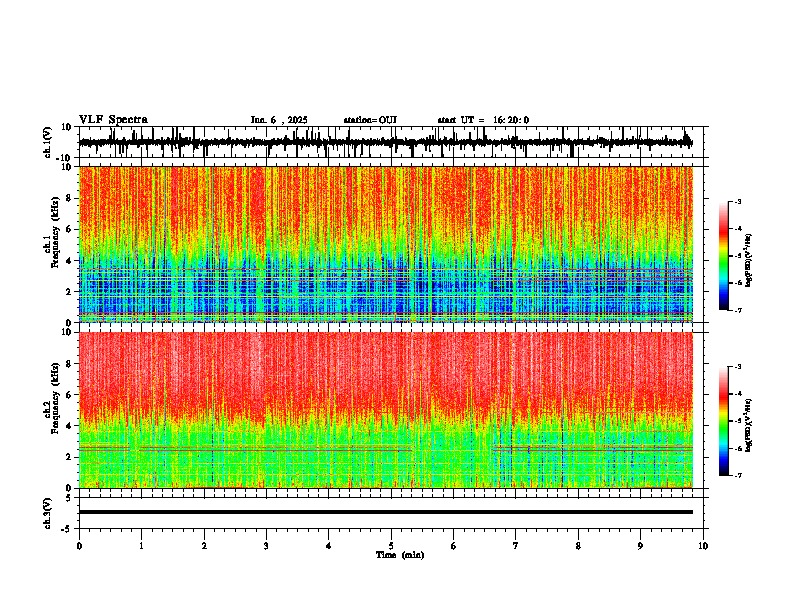Click time axis tick label '9'
792x612 pixels.
tap(640, 546)
